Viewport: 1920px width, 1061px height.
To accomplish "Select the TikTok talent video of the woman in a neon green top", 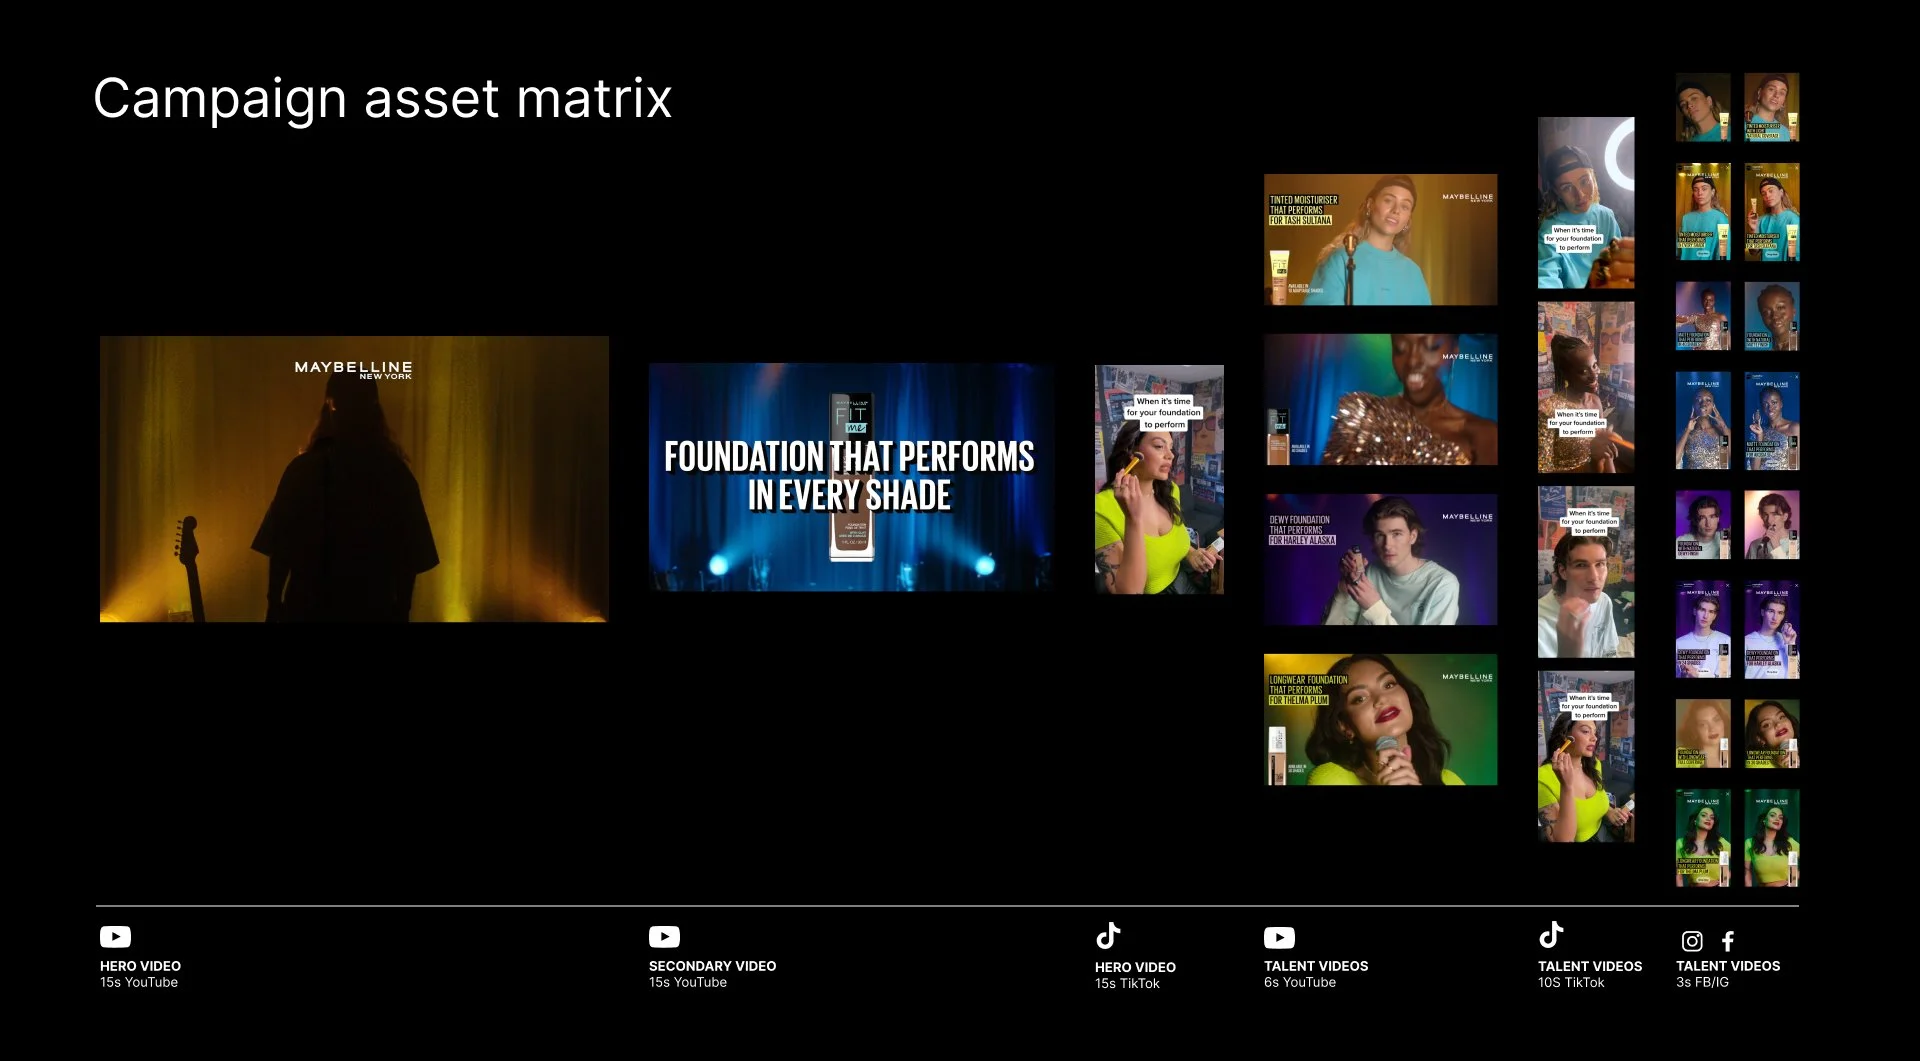I will tap(1586, 756).
